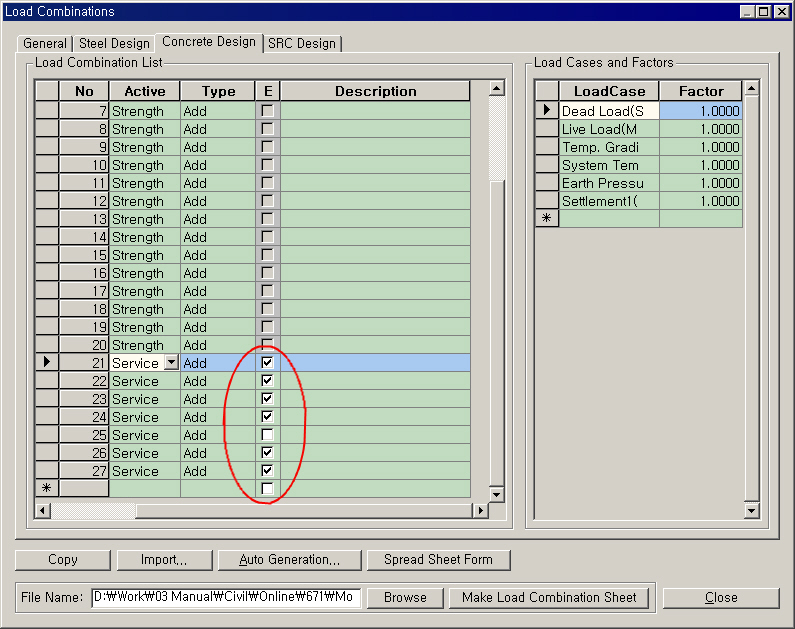This screenshot has width=795, height=629.
Task: Enable the E checkbox for row 25
Action: coord(267,435)
